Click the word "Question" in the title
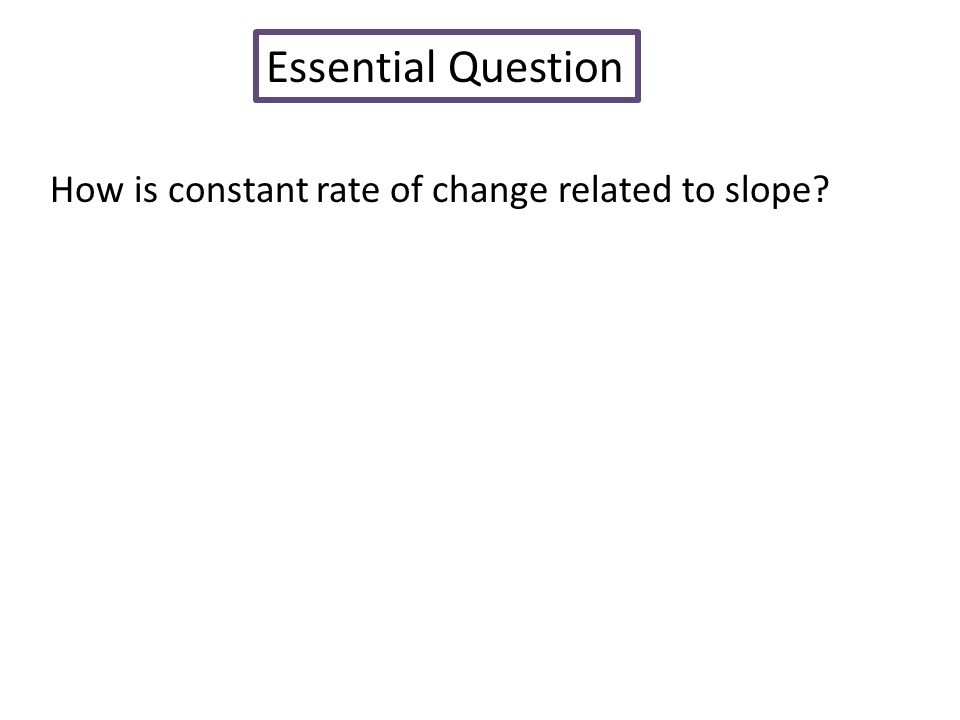The image size is (960, 720). point(536,68)
